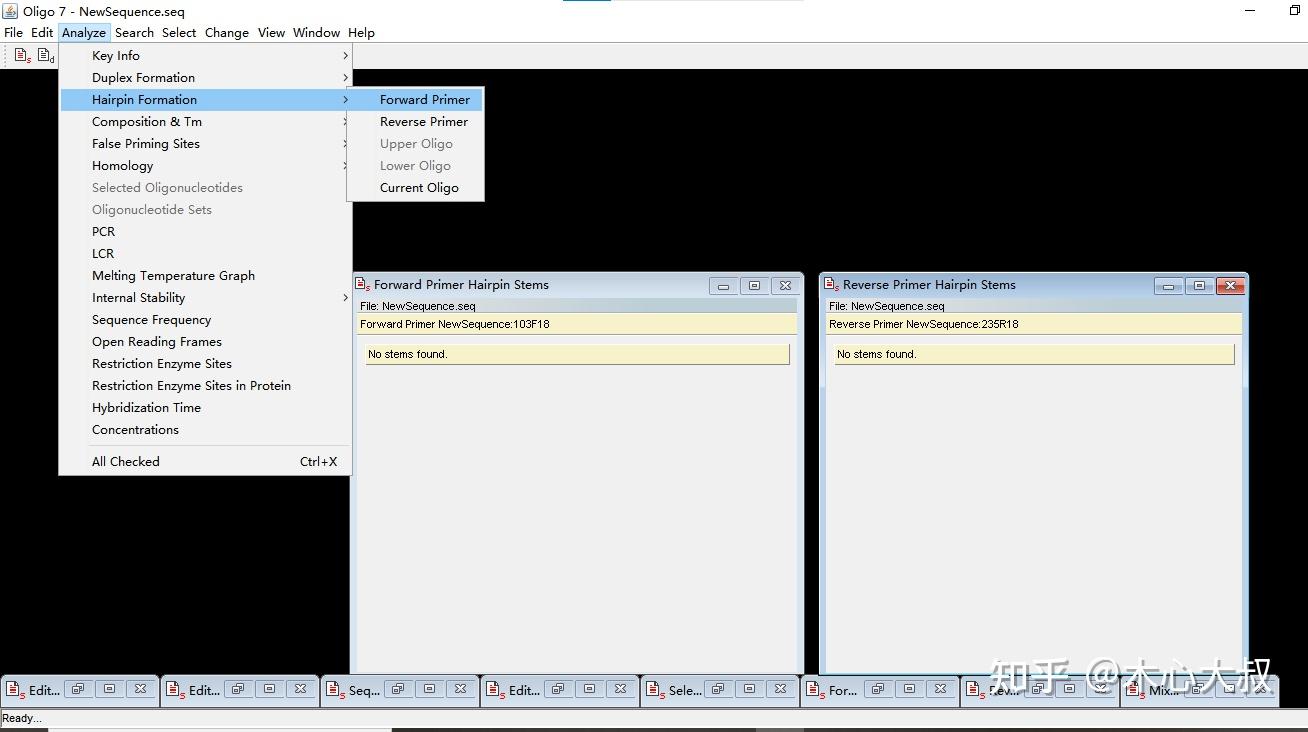Minimize the Reverse Primer Hairpin Stems window
Viewport: 1308px width, 732px height.
(1168, 286)
